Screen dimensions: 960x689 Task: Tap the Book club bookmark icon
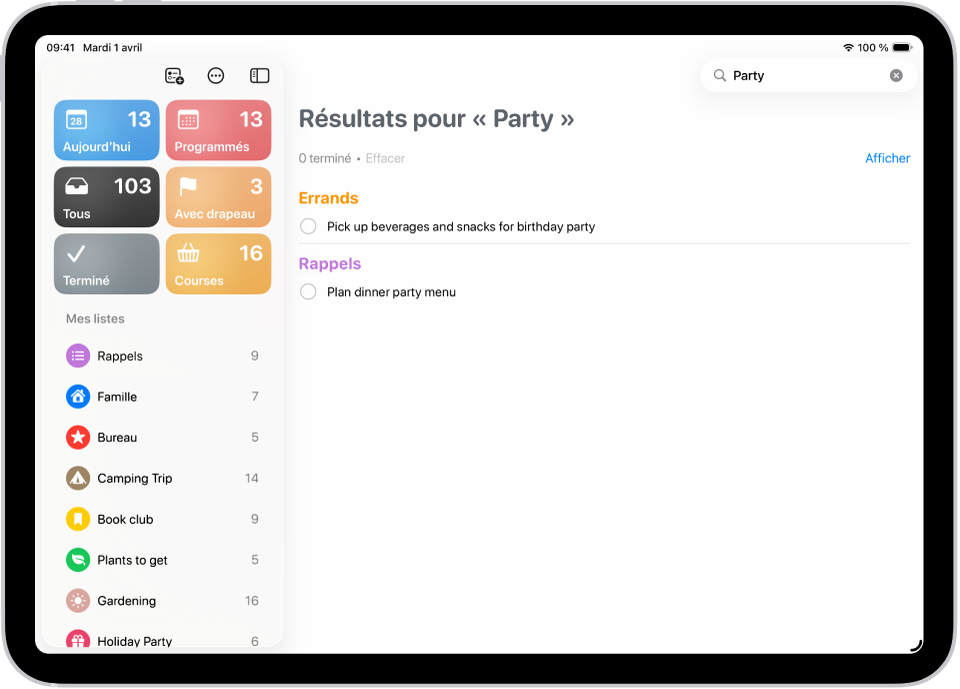click(x=78, y=519)
